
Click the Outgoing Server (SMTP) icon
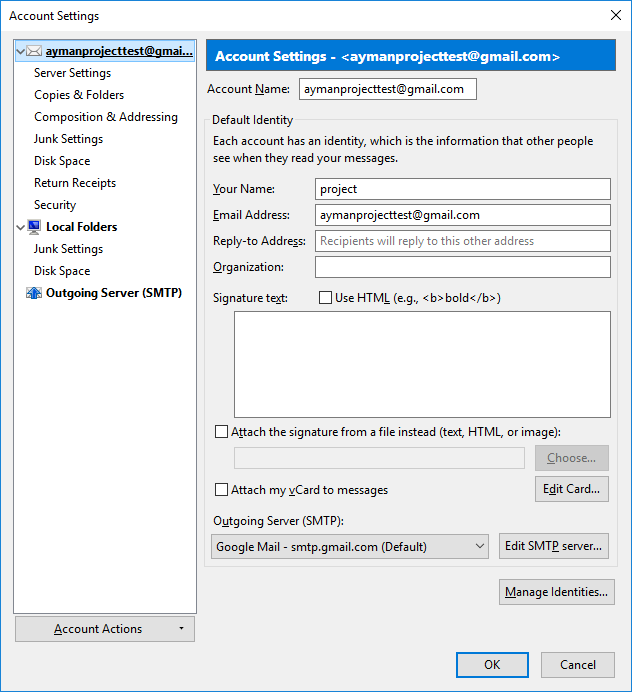[x=34, y=293]
